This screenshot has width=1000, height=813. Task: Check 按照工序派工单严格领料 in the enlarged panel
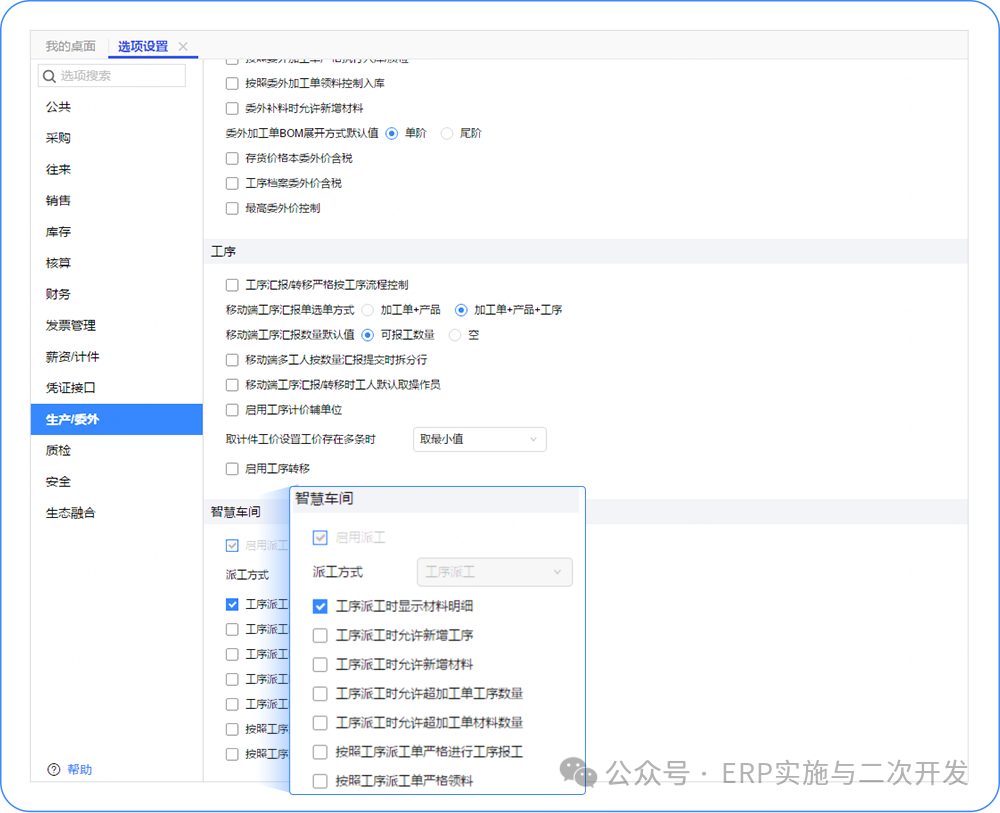[x=320, y=781]
